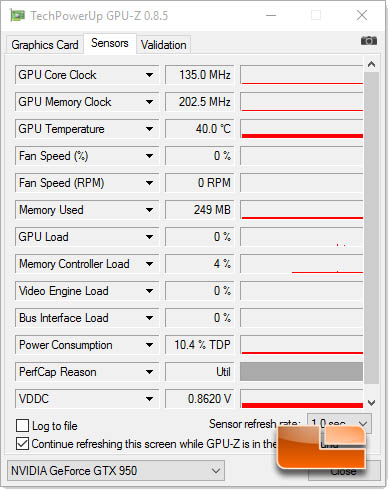Open the NVIDIA GeForce GTX 950 device selector
This screenshot has height=490, width=389.
(116, 471)
